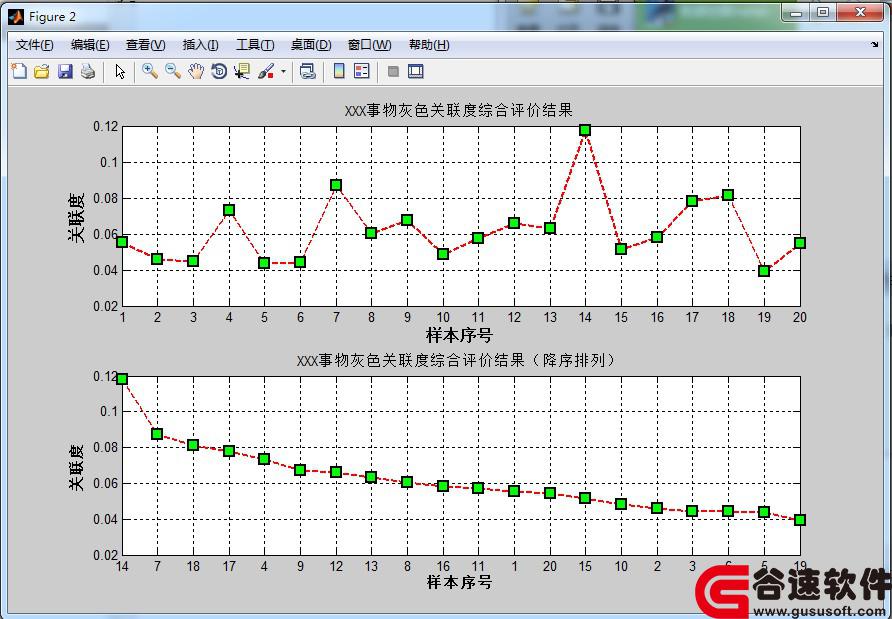Click the upper plot 关联度 y-axis label
The width and height of the screenshot is (892, 619).
point(76,217)
